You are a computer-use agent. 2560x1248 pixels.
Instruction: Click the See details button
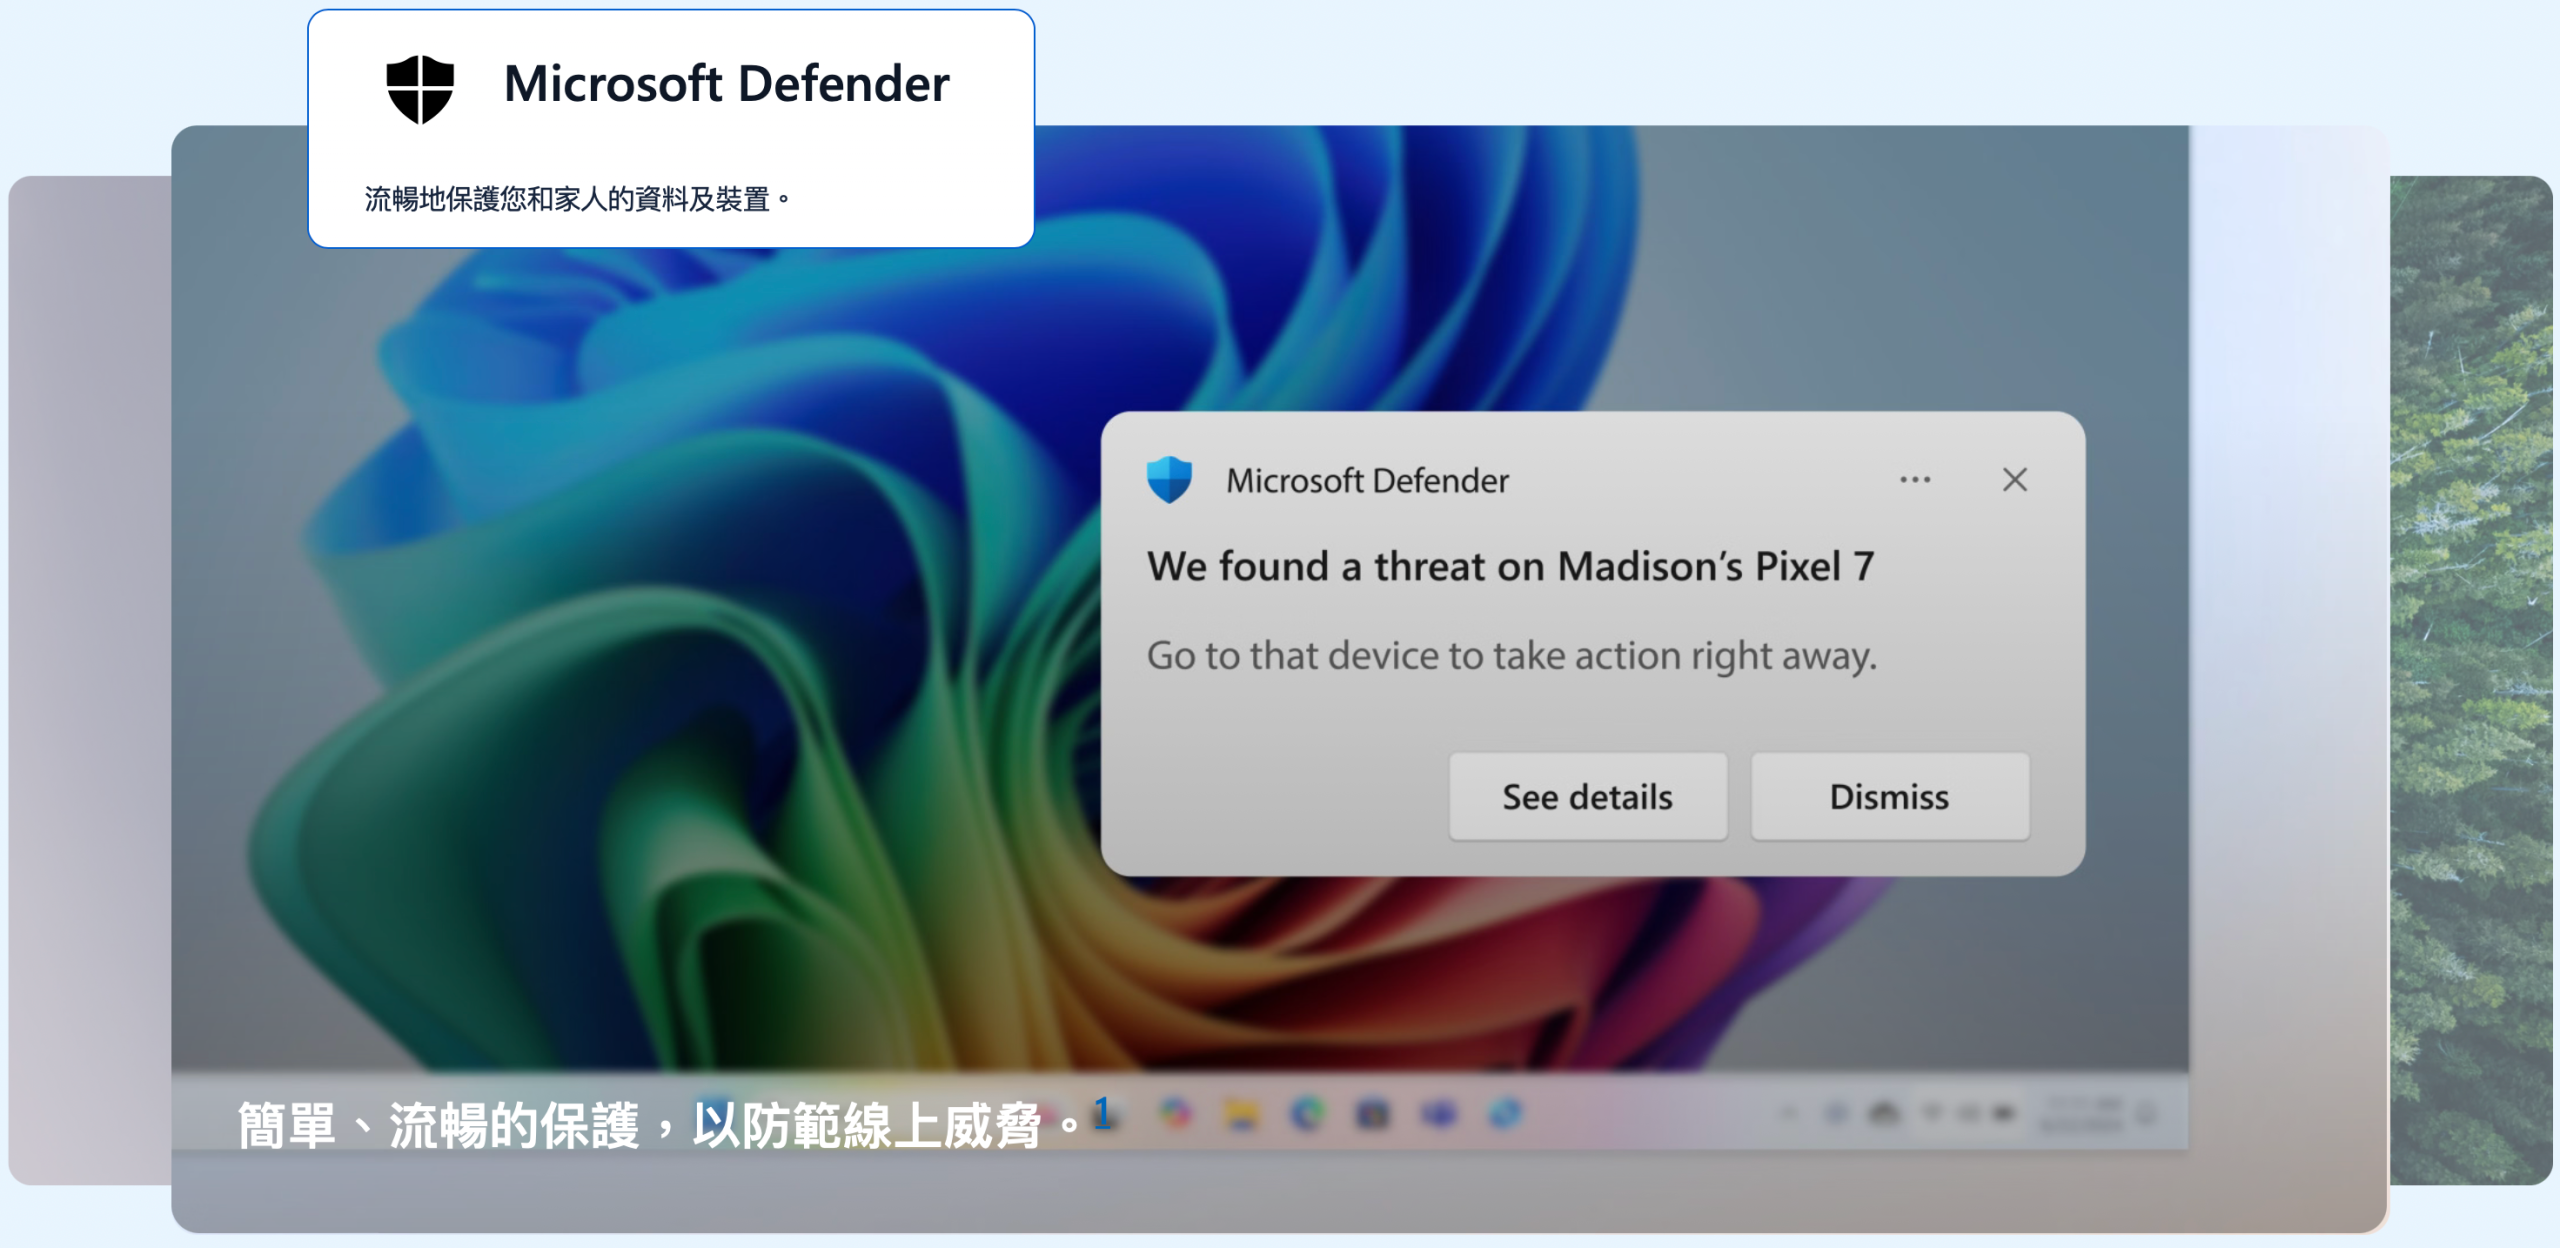pyautogui.click(x=1588, y=797)
